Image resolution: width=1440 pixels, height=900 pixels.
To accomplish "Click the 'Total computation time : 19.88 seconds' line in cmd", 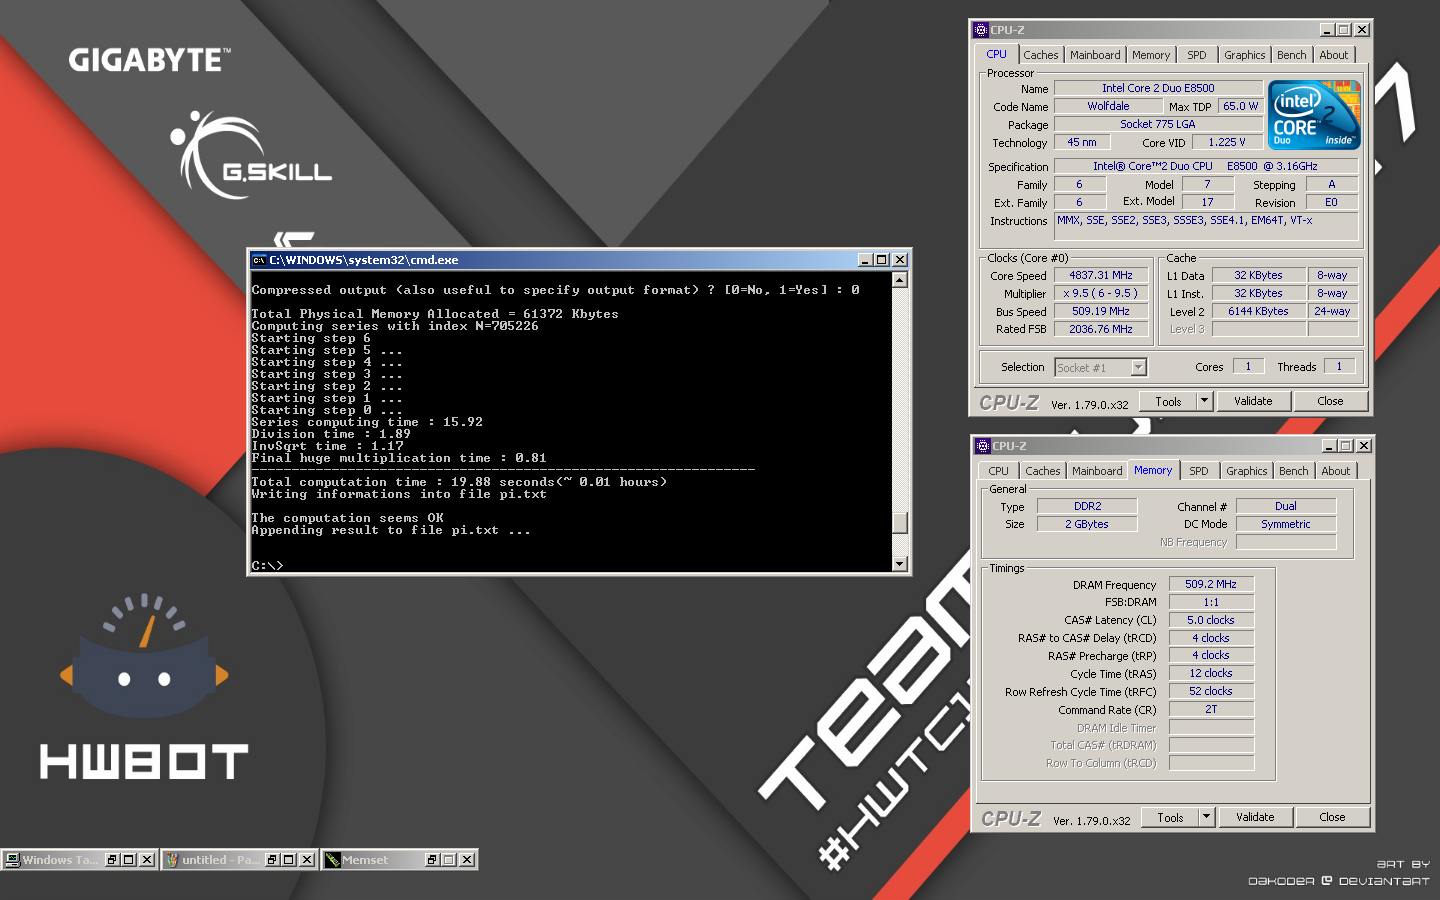I will coord(458,482).
